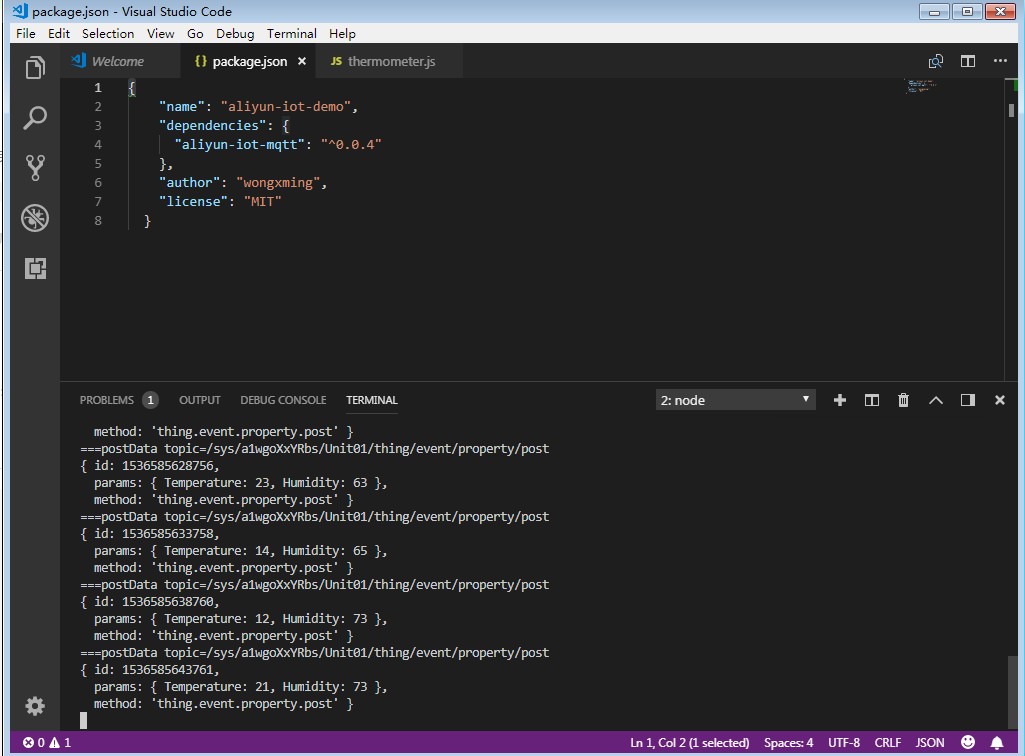1025x756 pixels.
Task: Maximize the panel with up chevron
Action: [x=935, y=400]
